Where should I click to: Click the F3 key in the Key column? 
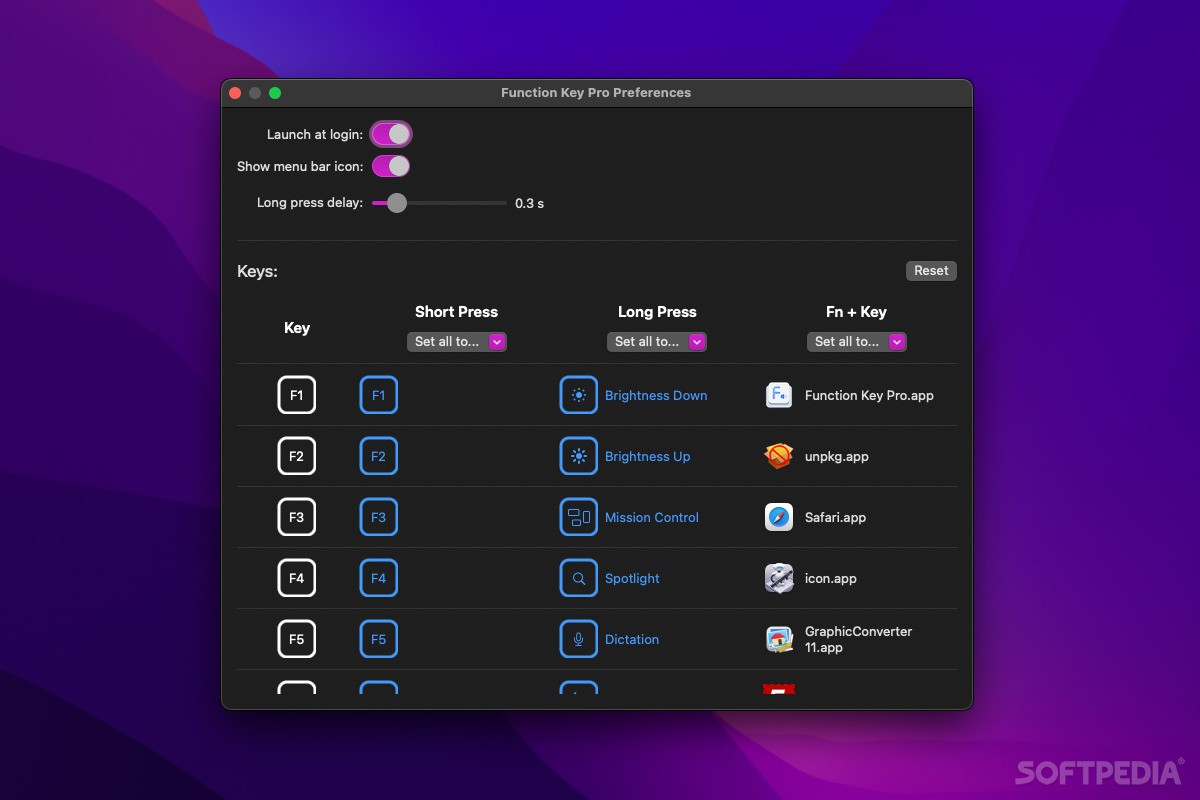coord(297,517)
